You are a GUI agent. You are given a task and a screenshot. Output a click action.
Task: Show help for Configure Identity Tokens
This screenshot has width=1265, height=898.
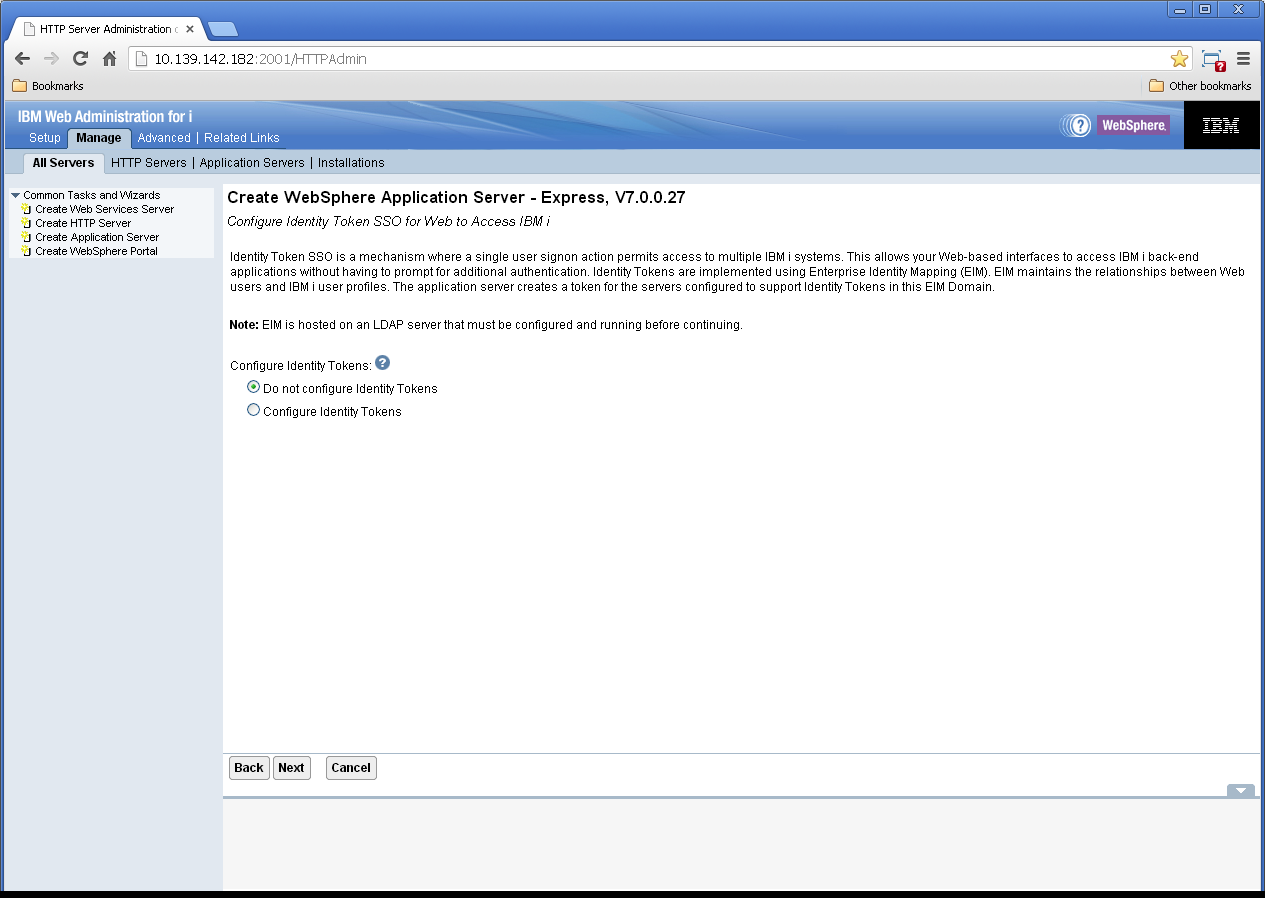[x=382, y=363]
